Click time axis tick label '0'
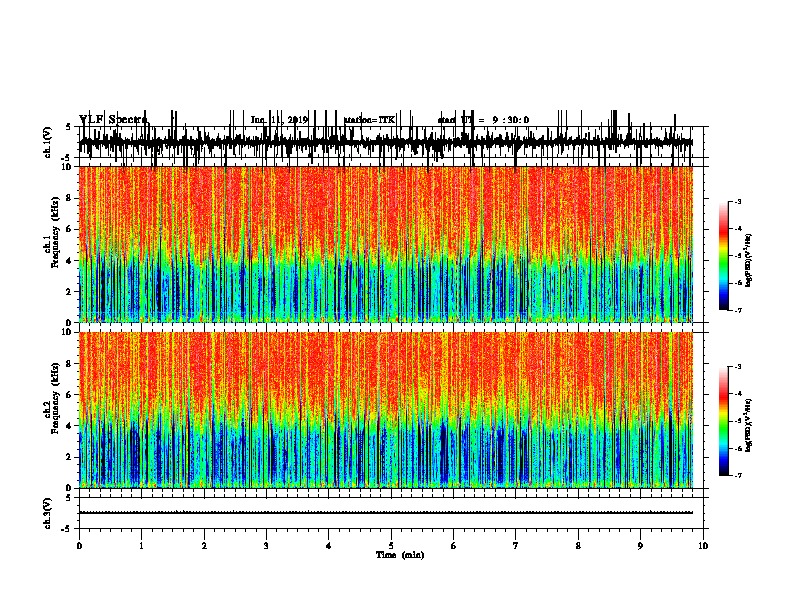Image resolution: width=792 pixels, height=612 pixels. 79,546
